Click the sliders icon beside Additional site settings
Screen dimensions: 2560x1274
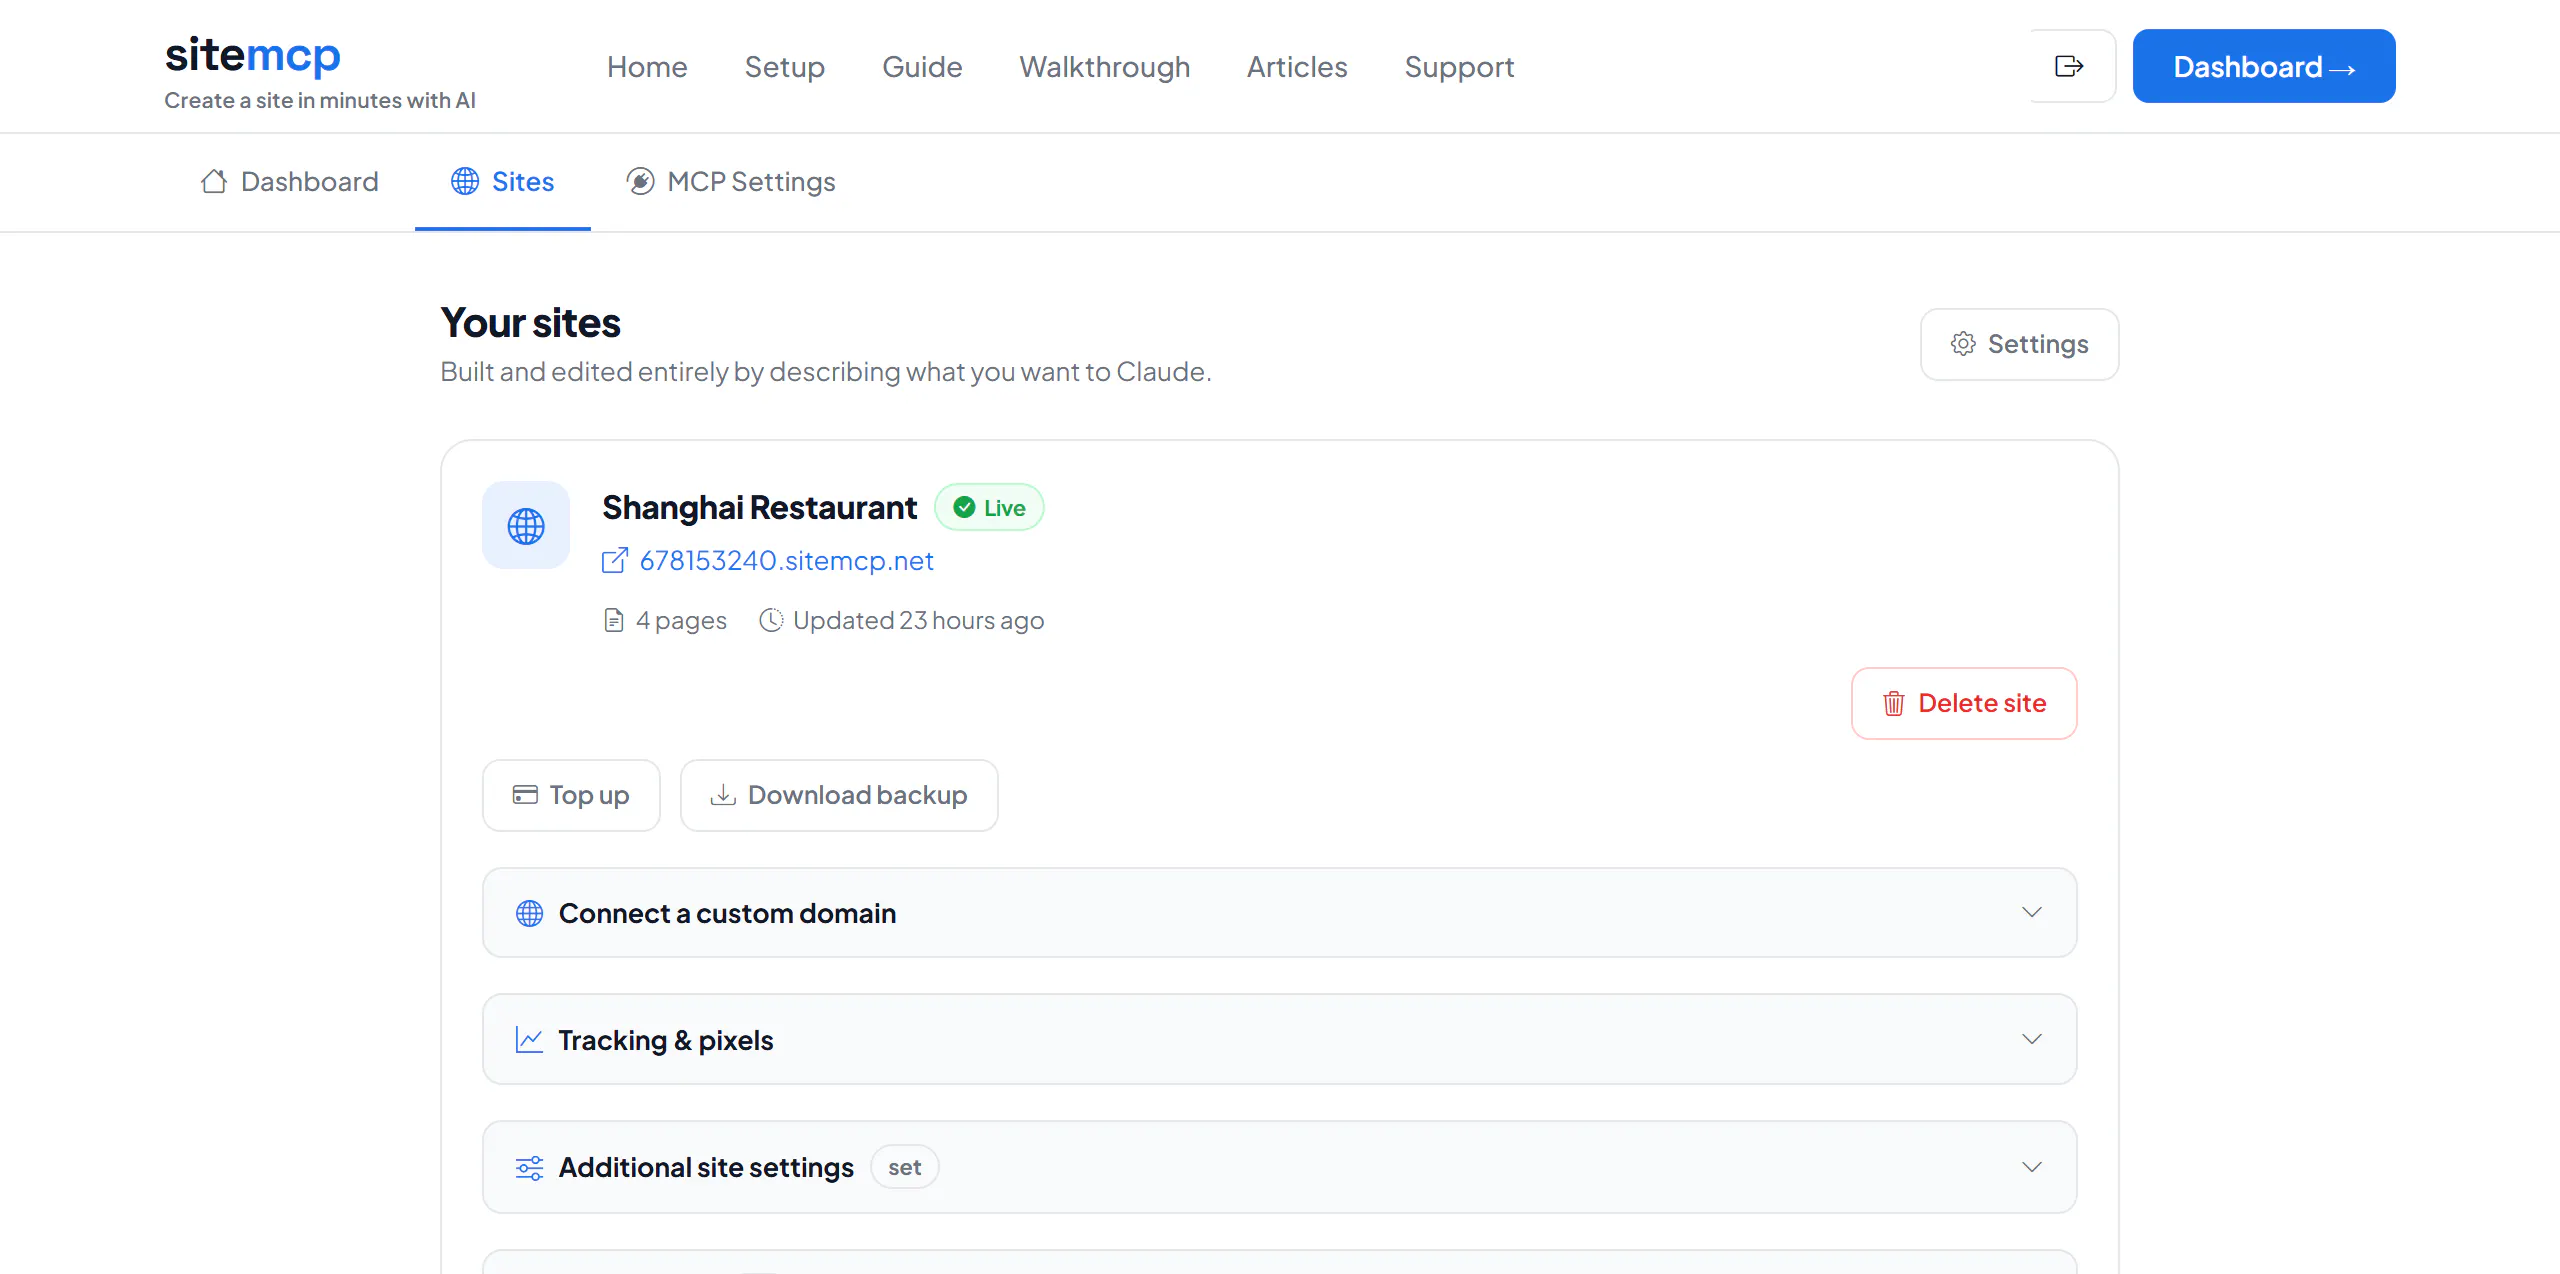[529, 1168]
